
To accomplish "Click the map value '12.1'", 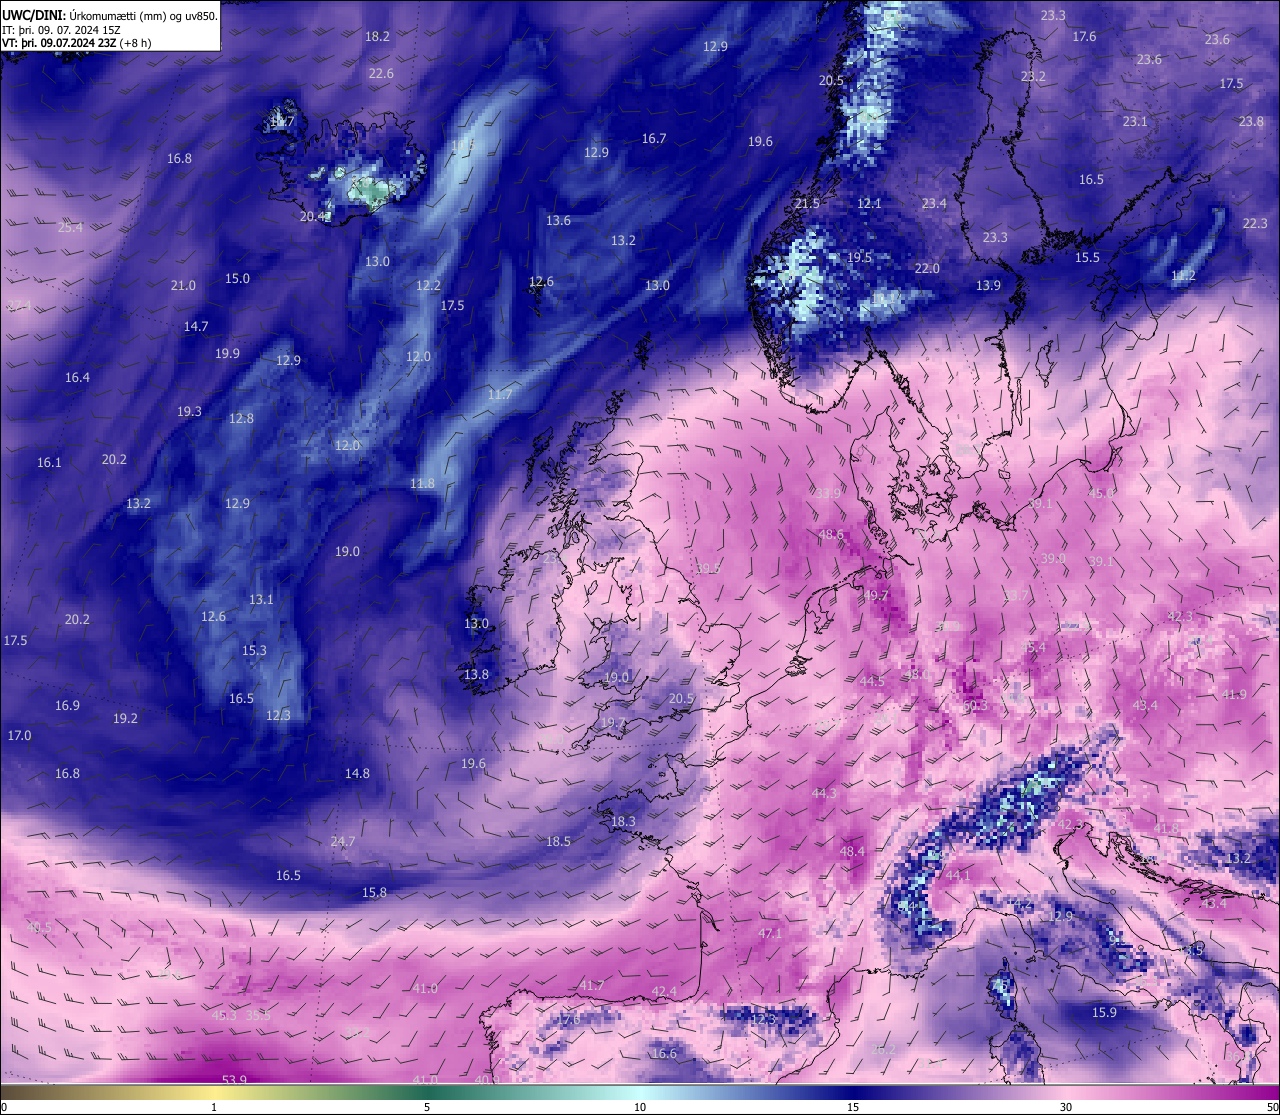I will pyautogui.click(x=869, y=203).
